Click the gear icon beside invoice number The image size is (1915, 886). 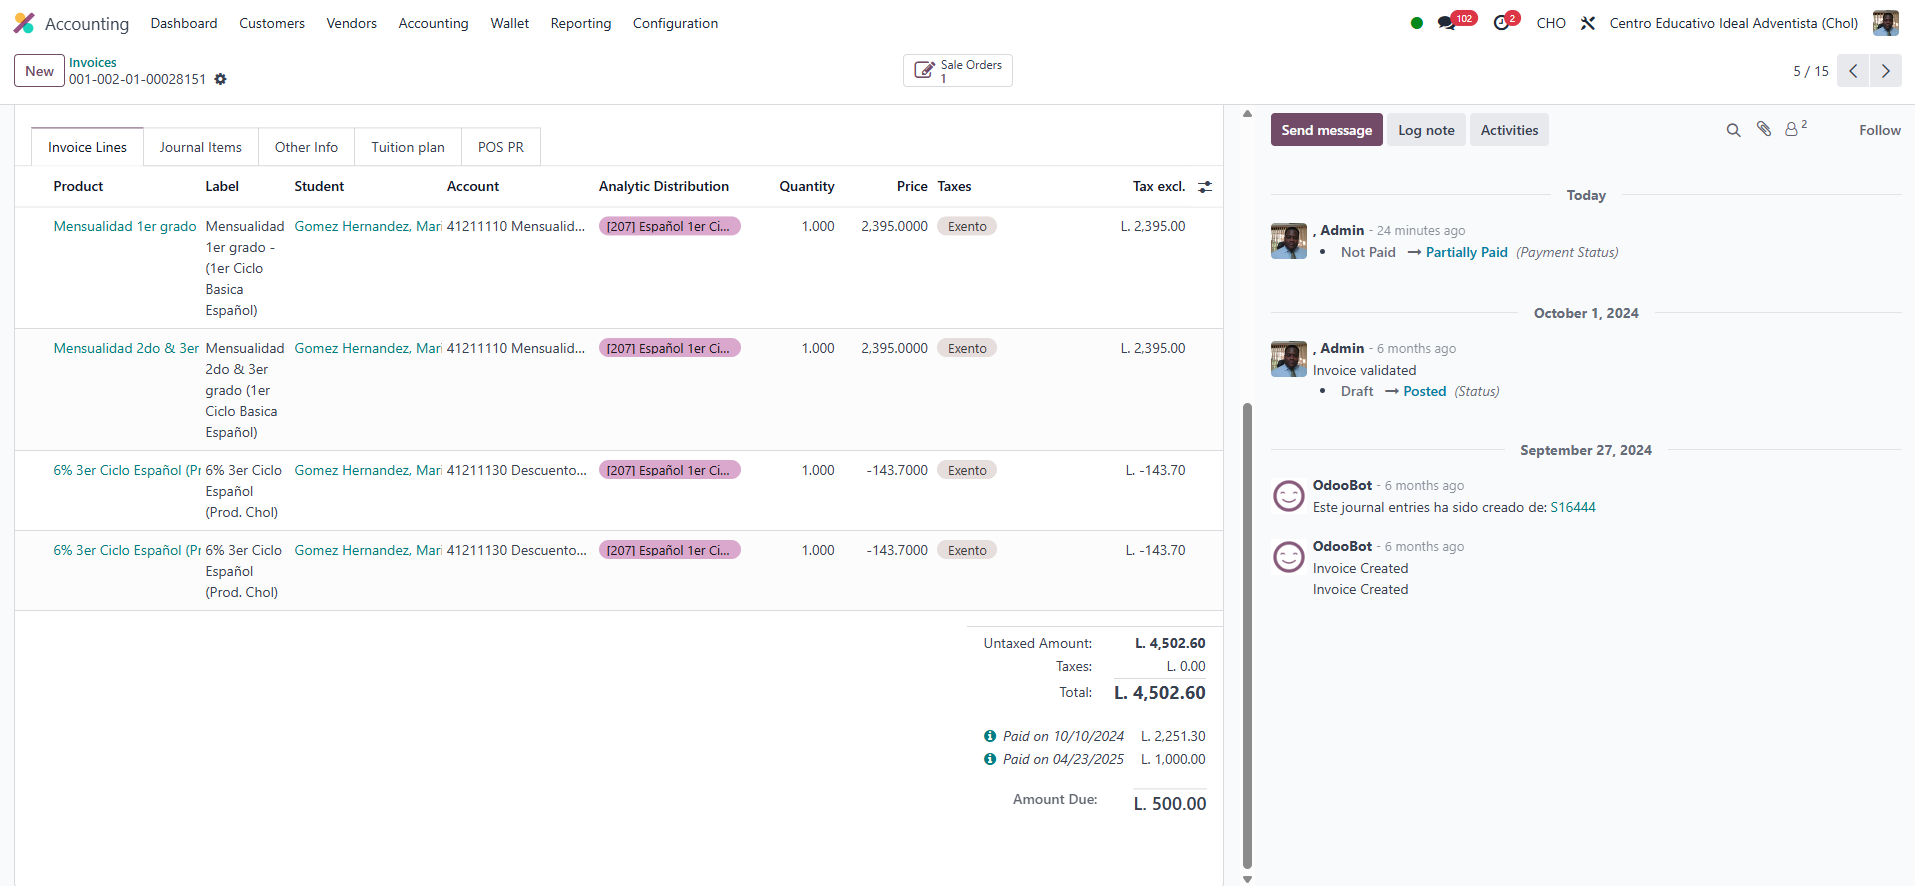tap(221, 79)
